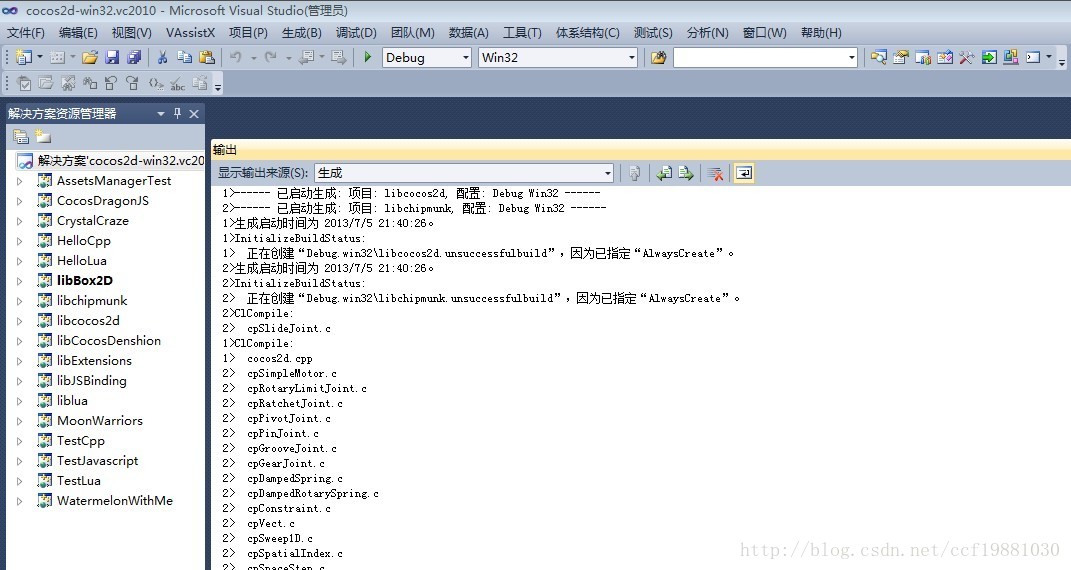Click the 'cocos2d.cpp' output line
Image resolution: width=1071 pixels, height=570 pixels.
tap(279, 358)
